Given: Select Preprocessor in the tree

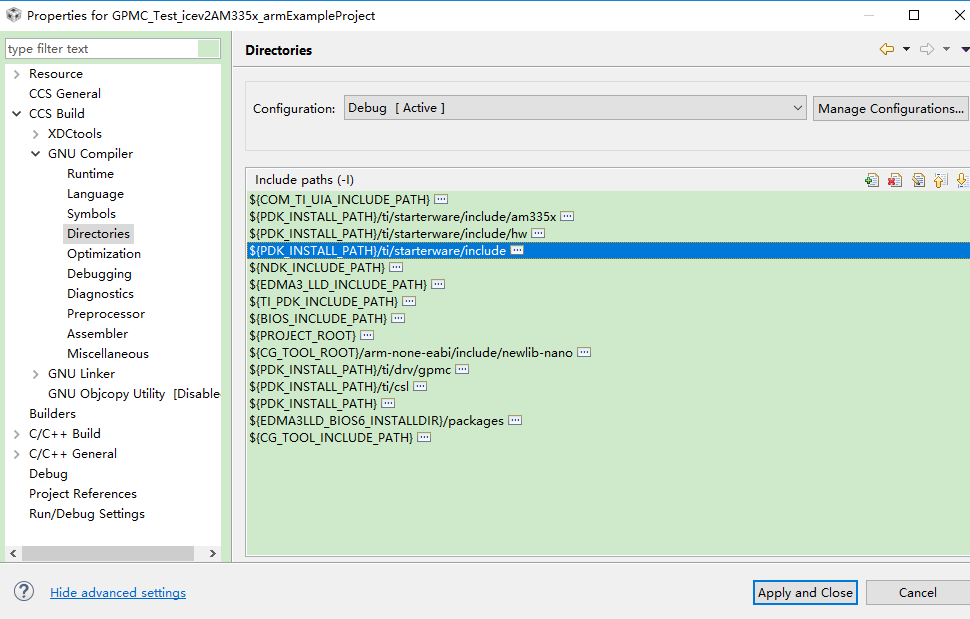Looking at the screenshot, I should 106,314.
